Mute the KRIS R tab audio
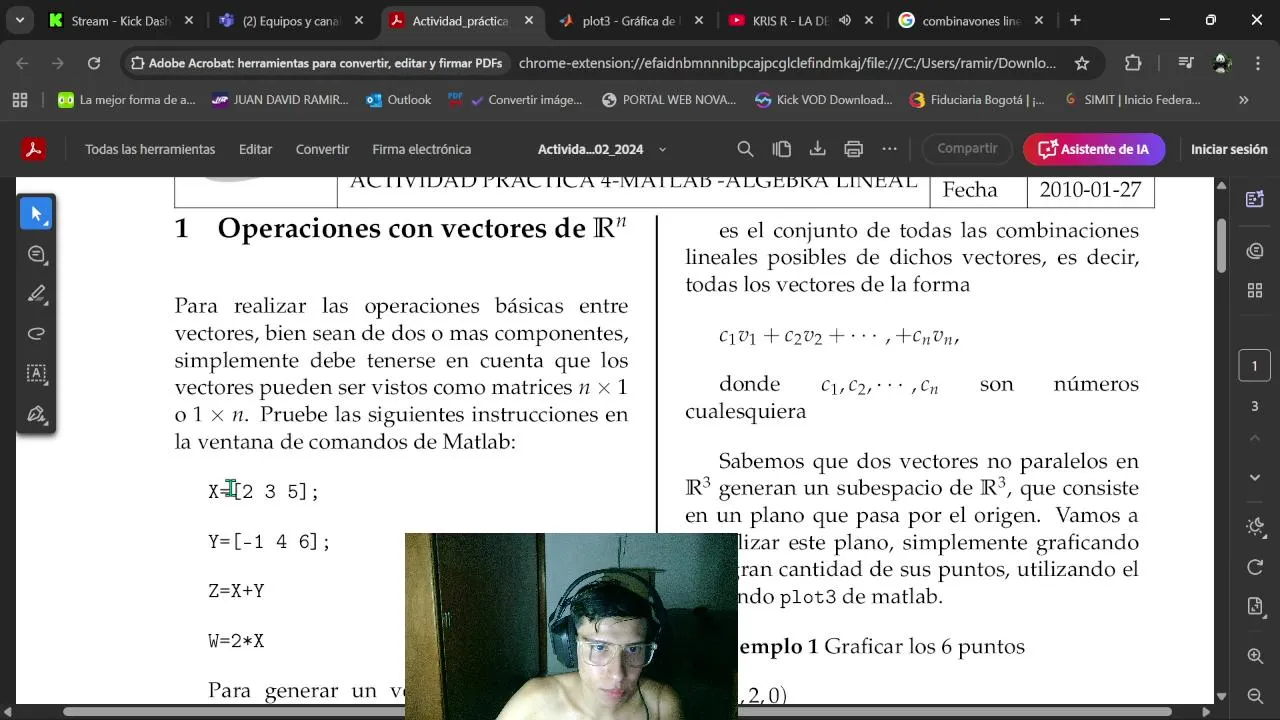 click(845, 20)
